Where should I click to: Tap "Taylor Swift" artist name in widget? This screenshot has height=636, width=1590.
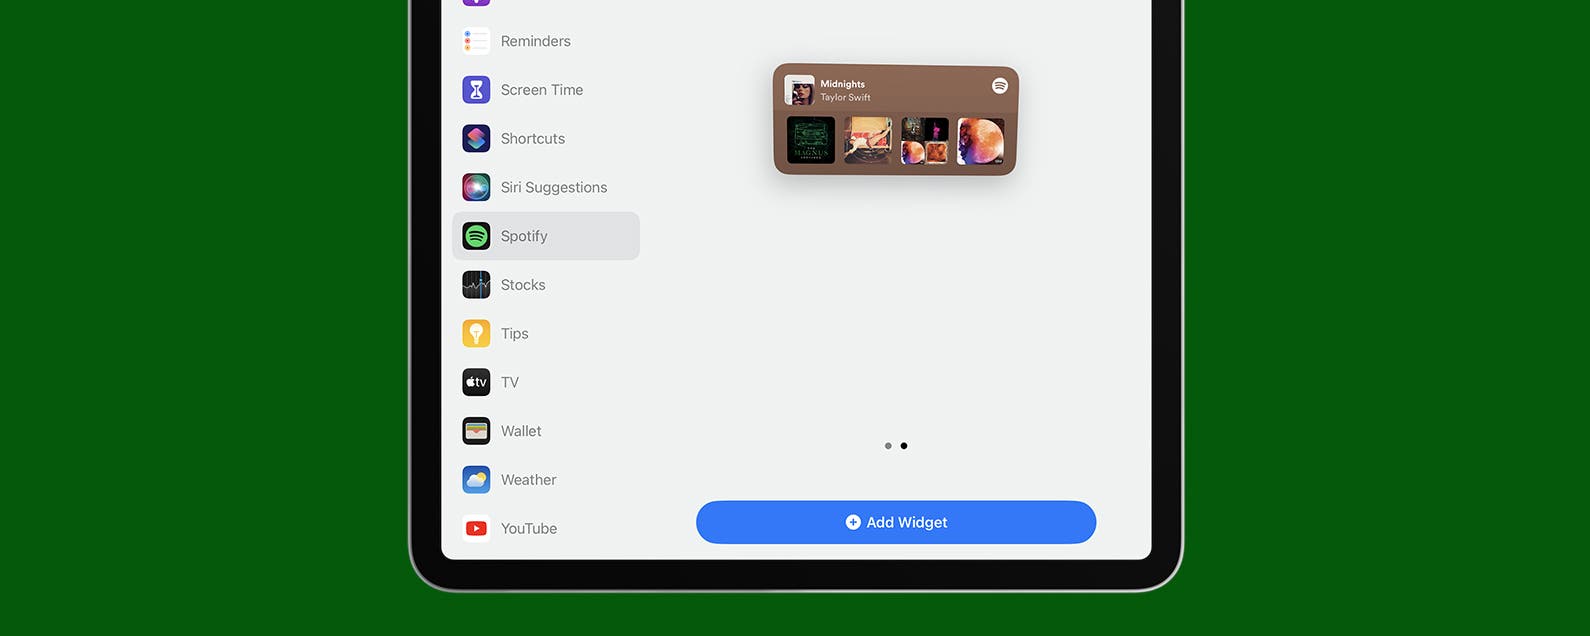pos(846,97)
